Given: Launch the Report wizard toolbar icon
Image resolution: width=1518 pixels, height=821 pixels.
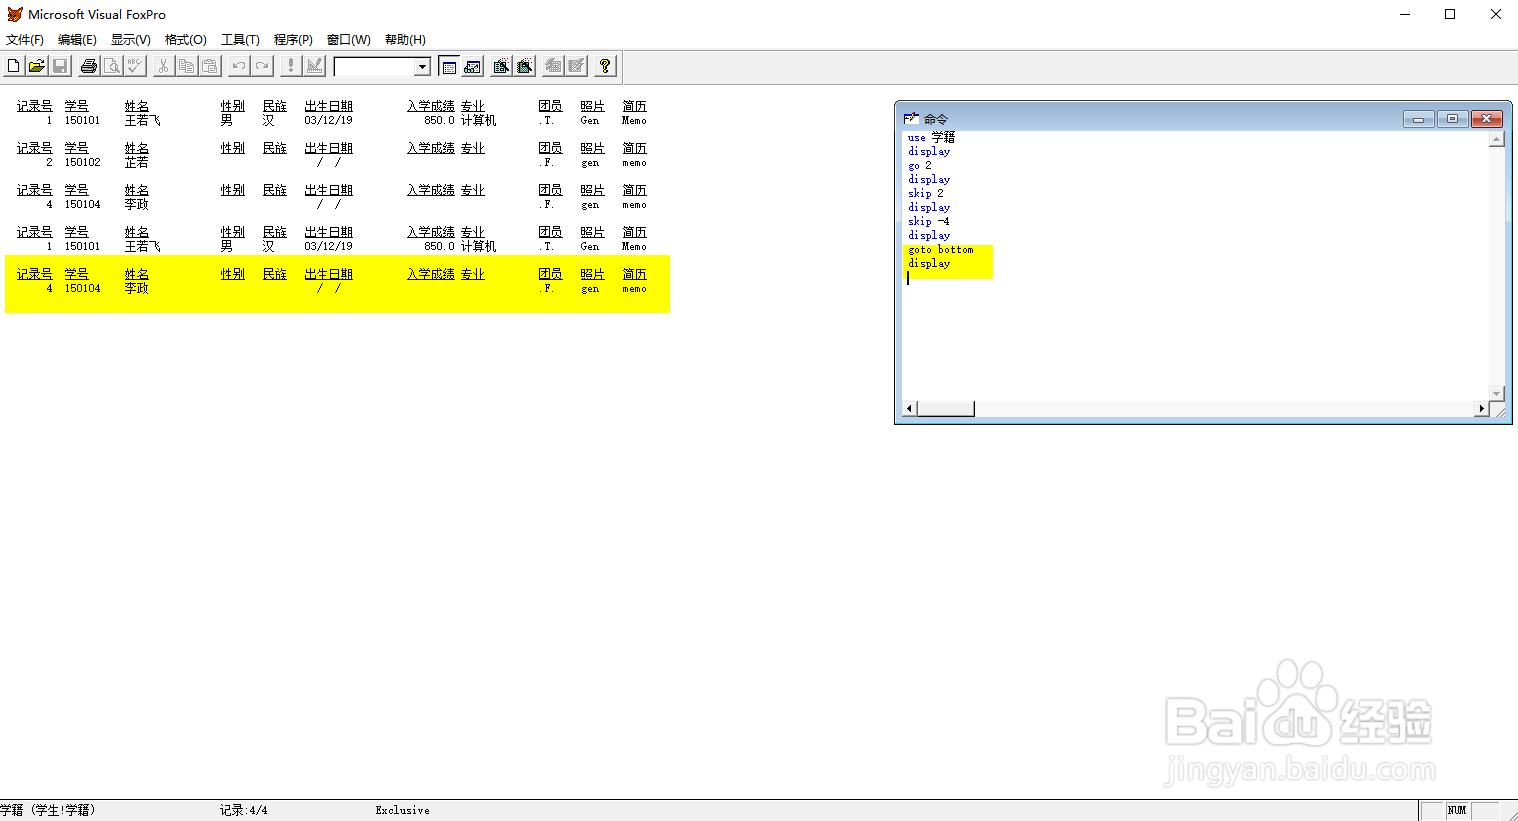Looking at the screenshot, I should coord(525,66).
